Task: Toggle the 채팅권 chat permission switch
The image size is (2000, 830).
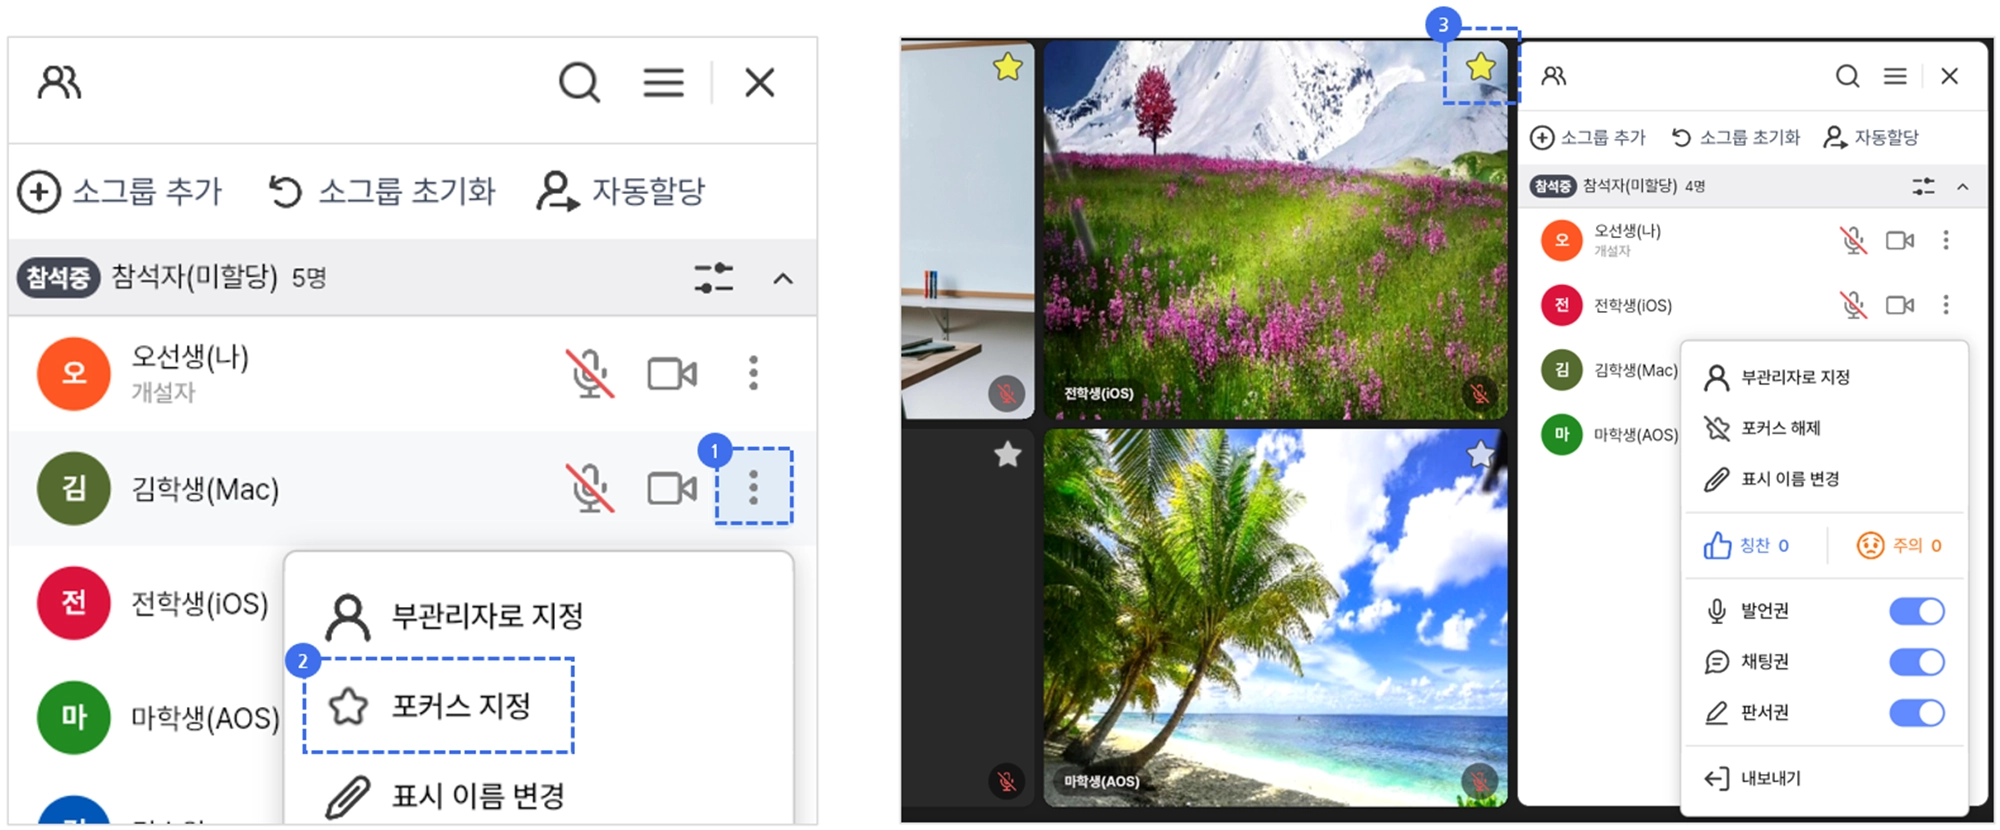Action: (x=1917, y=662)
